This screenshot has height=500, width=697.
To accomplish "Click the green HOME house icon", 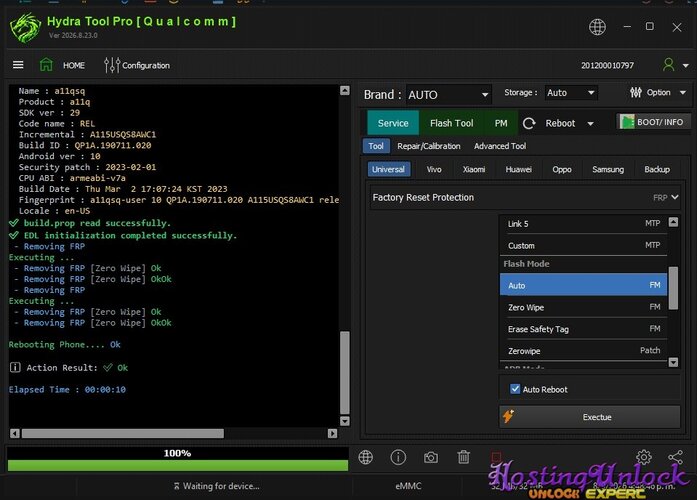I will tap(46, 65).
